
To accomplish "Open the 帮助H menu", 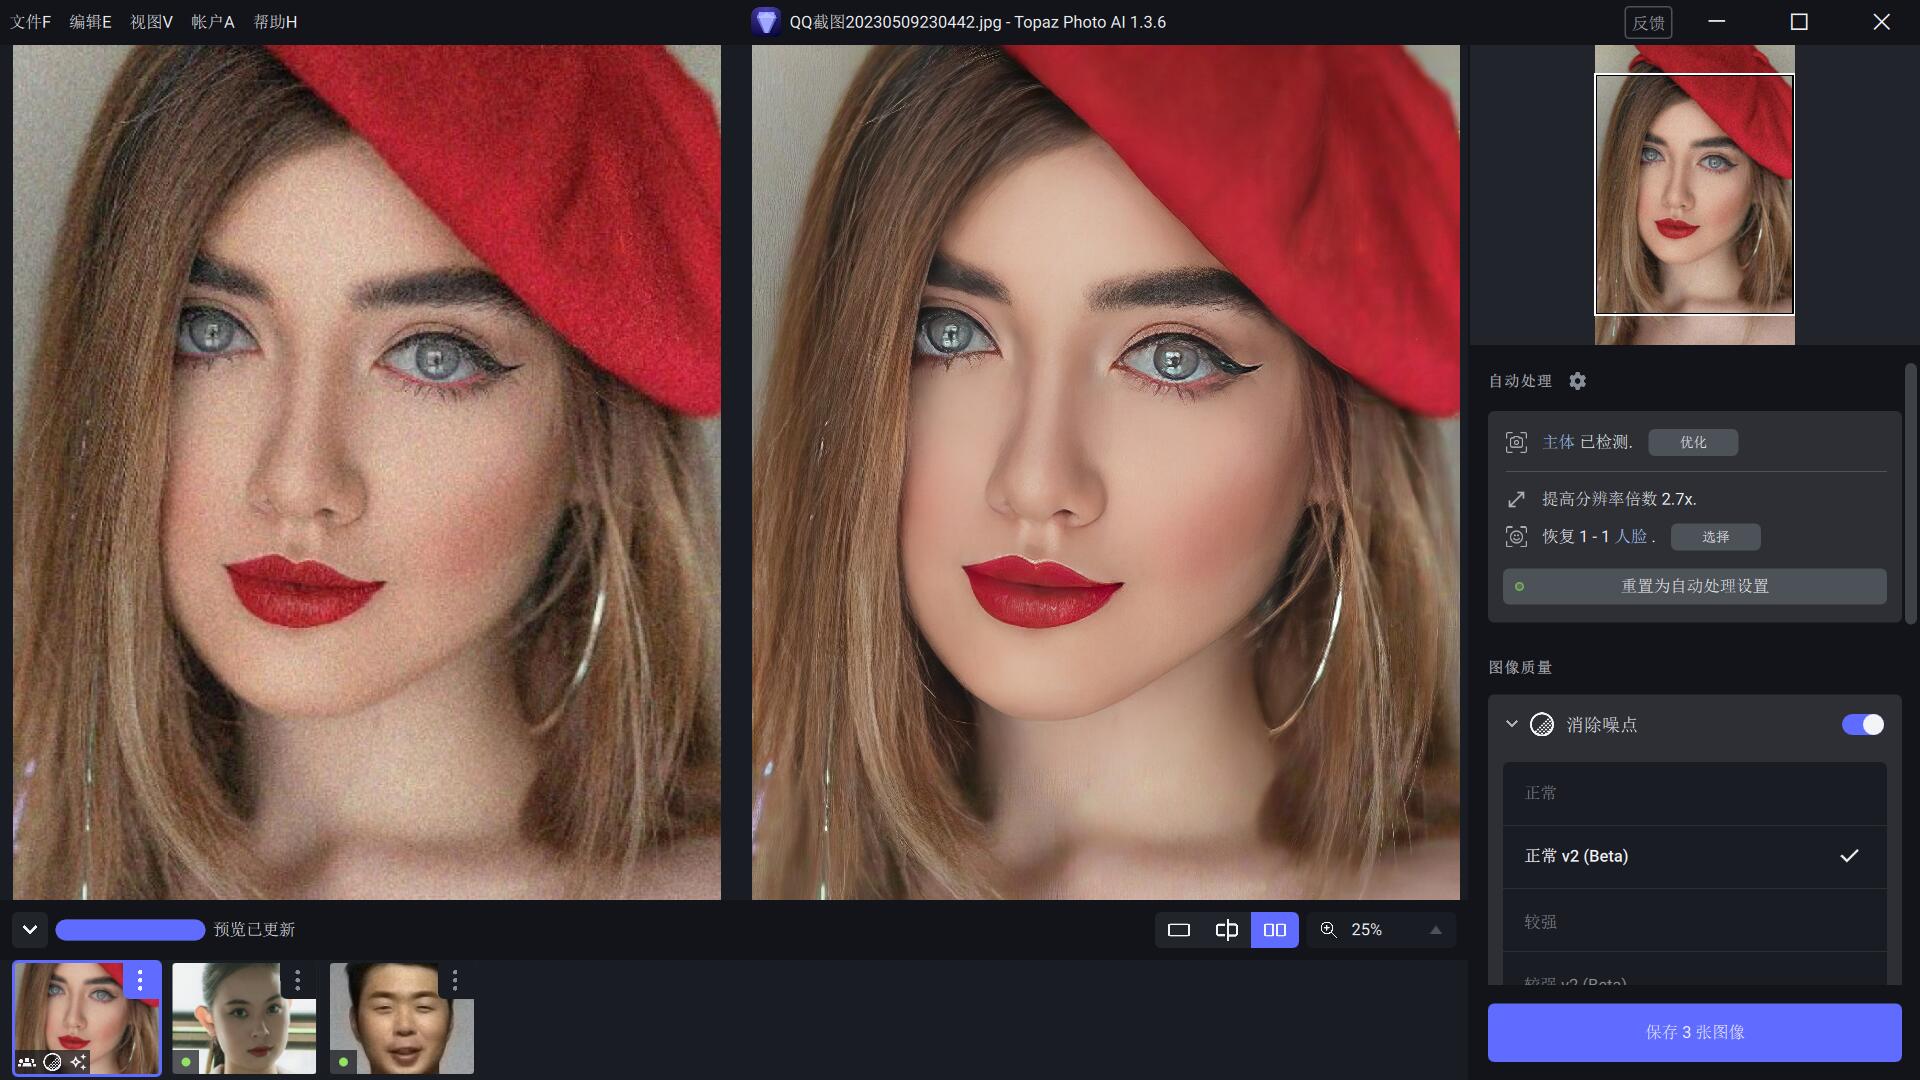I will (x=275, y=22).
